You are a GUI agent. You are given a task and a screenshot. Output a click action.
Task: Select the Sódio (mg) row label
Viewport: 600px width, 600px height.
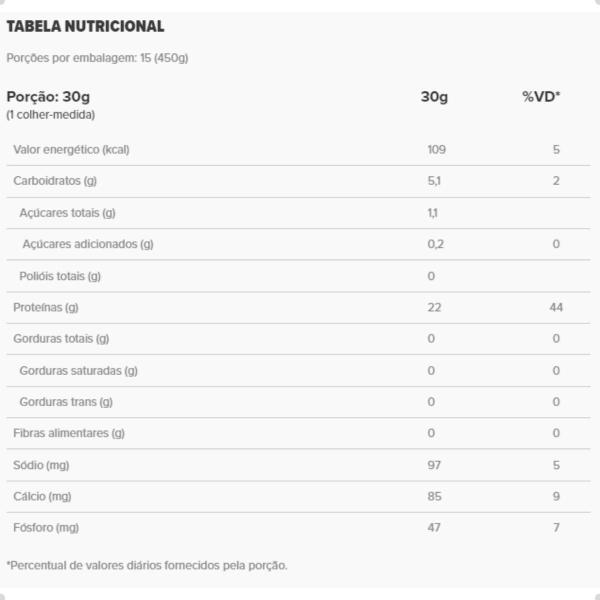(41, 465)
